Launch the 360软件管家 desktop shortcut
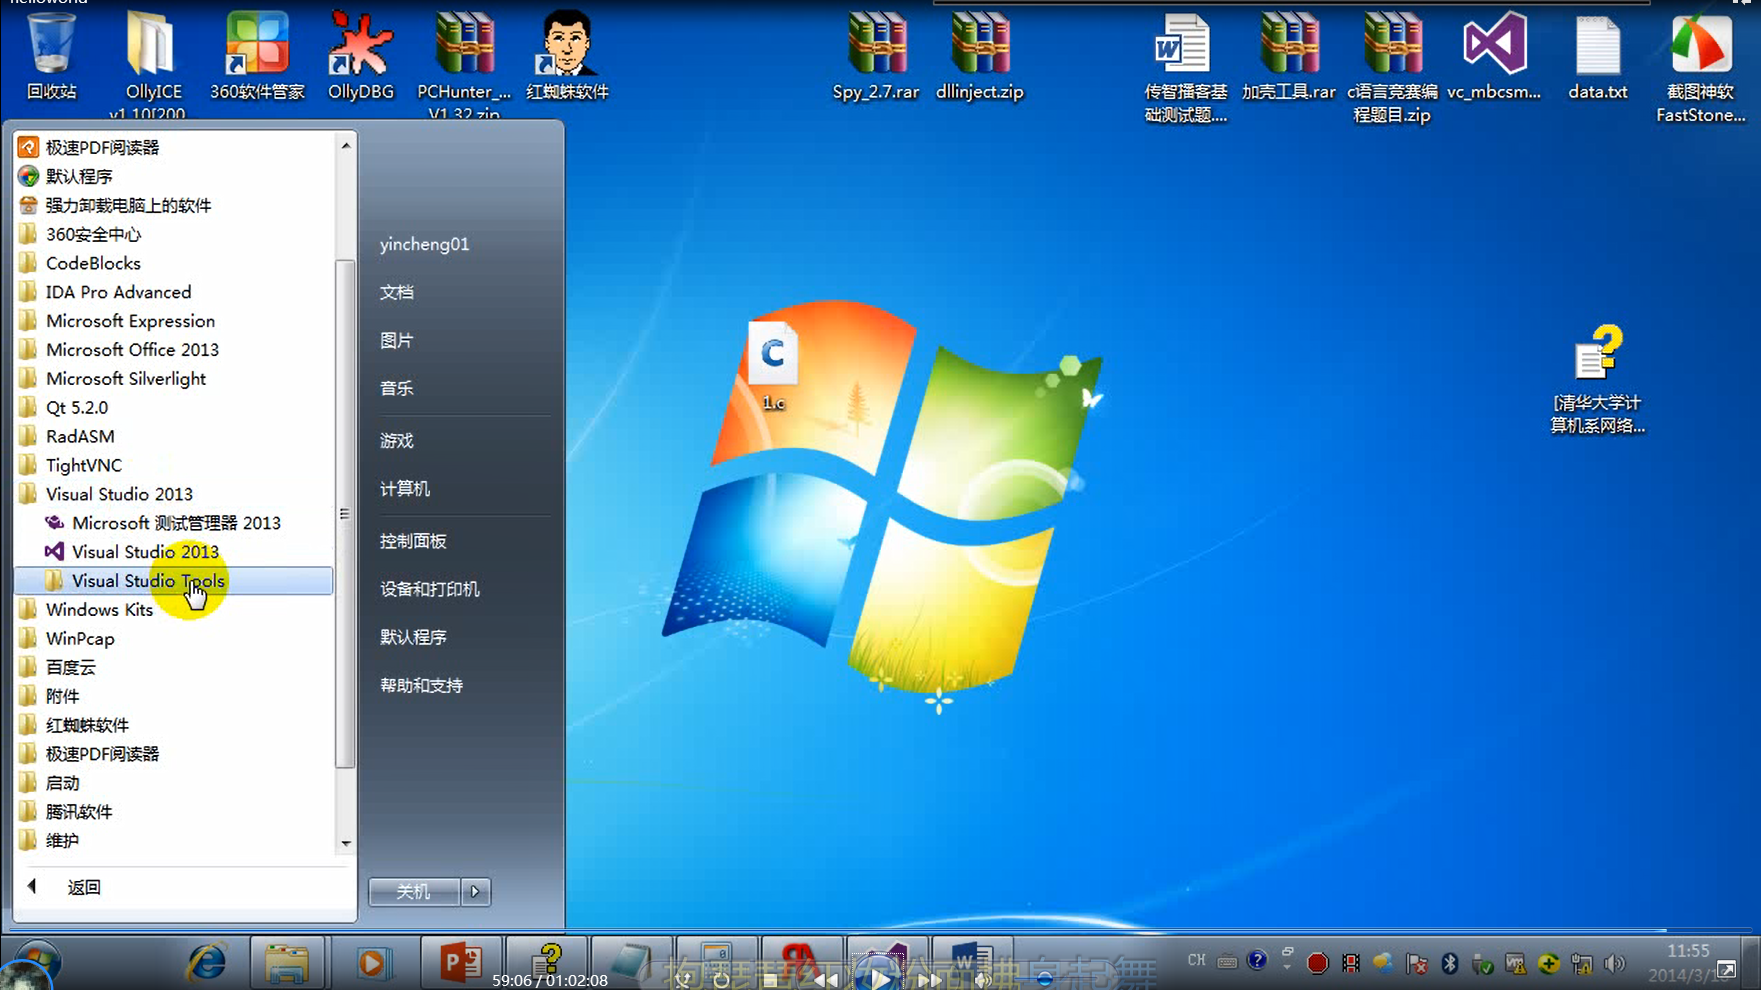 pyautogui.click(x=257, y=57)
